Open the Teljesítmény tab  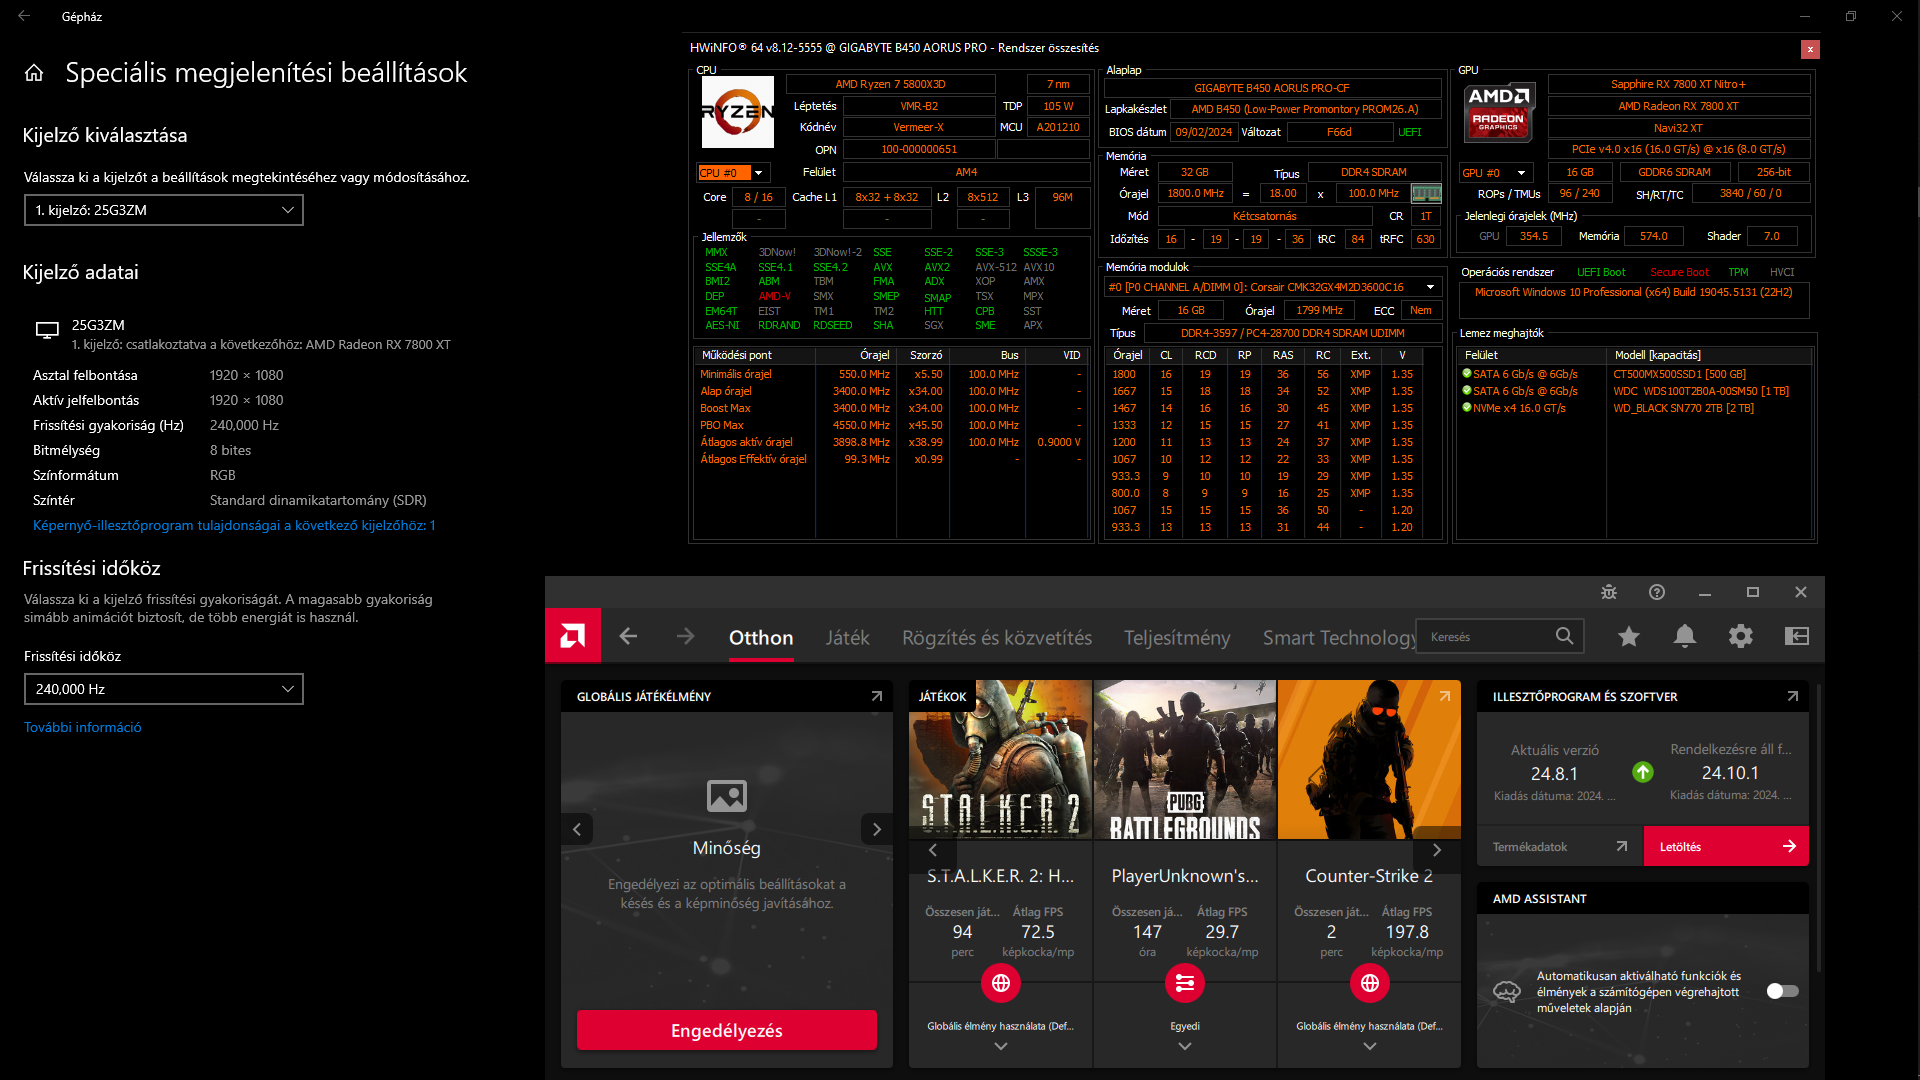coord(1177,638)
